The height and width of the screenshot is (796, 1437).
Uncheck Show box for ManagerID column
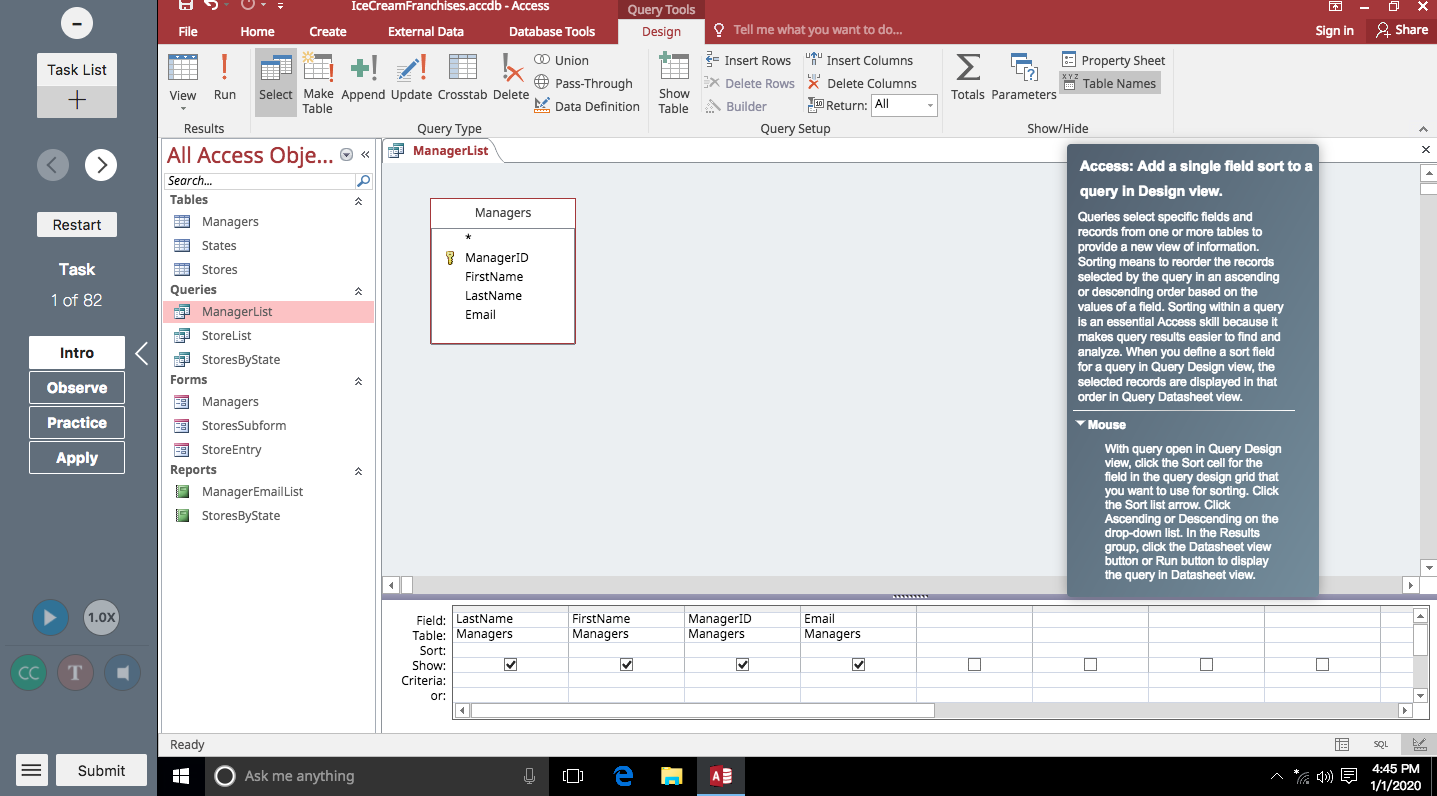pyautogui.click(x=743, y=665)
